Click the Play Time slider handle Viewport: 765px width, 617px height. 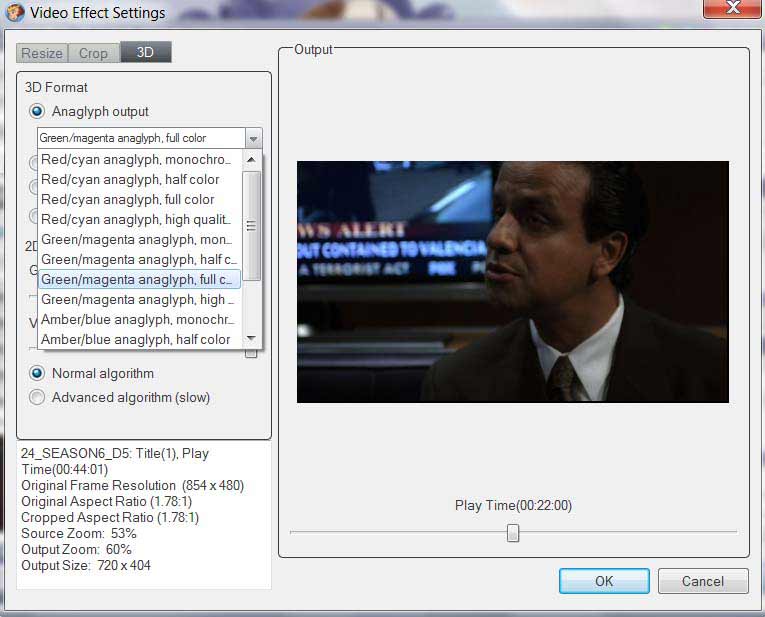[513, 533]
